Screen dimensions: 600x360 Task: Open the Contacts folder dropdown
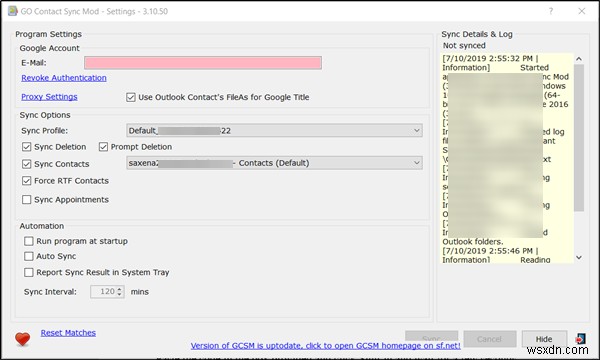coord(274,163)
